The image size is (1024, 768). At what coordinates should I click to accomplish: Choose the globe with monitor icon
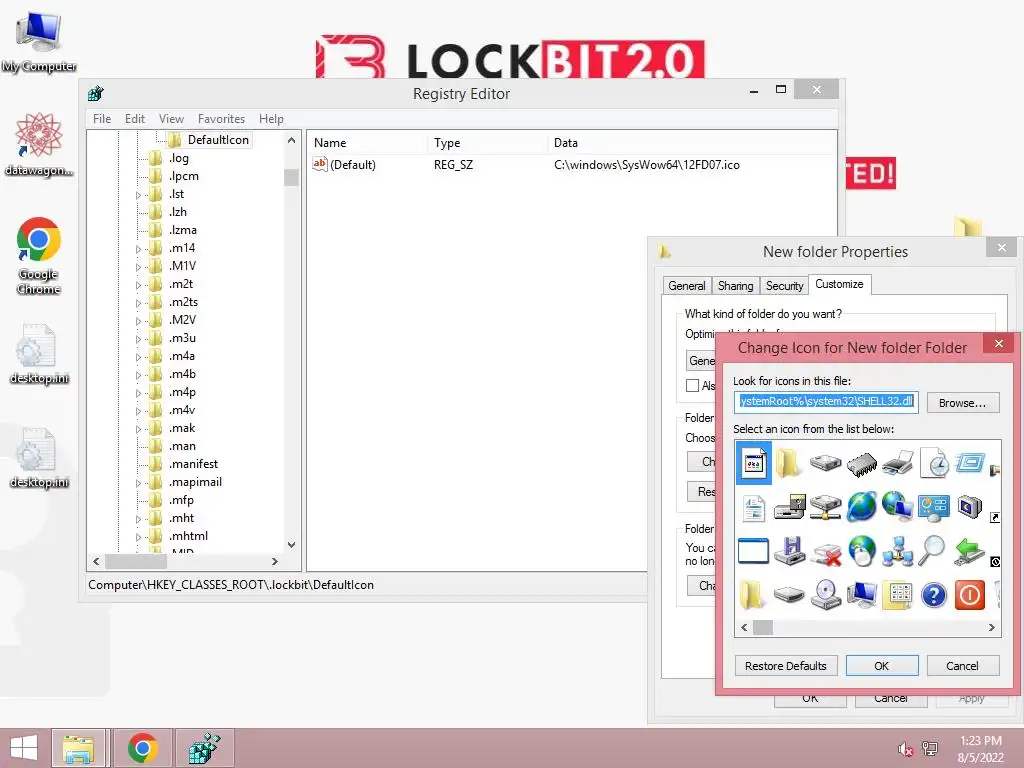(x=898, y=507)
